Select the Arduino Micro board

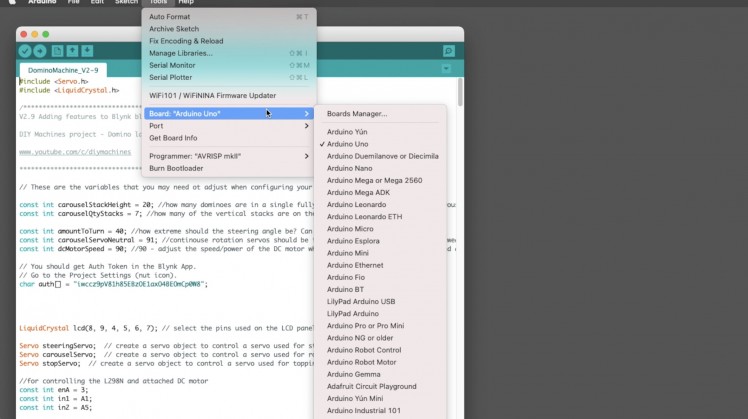pos(380,229)
